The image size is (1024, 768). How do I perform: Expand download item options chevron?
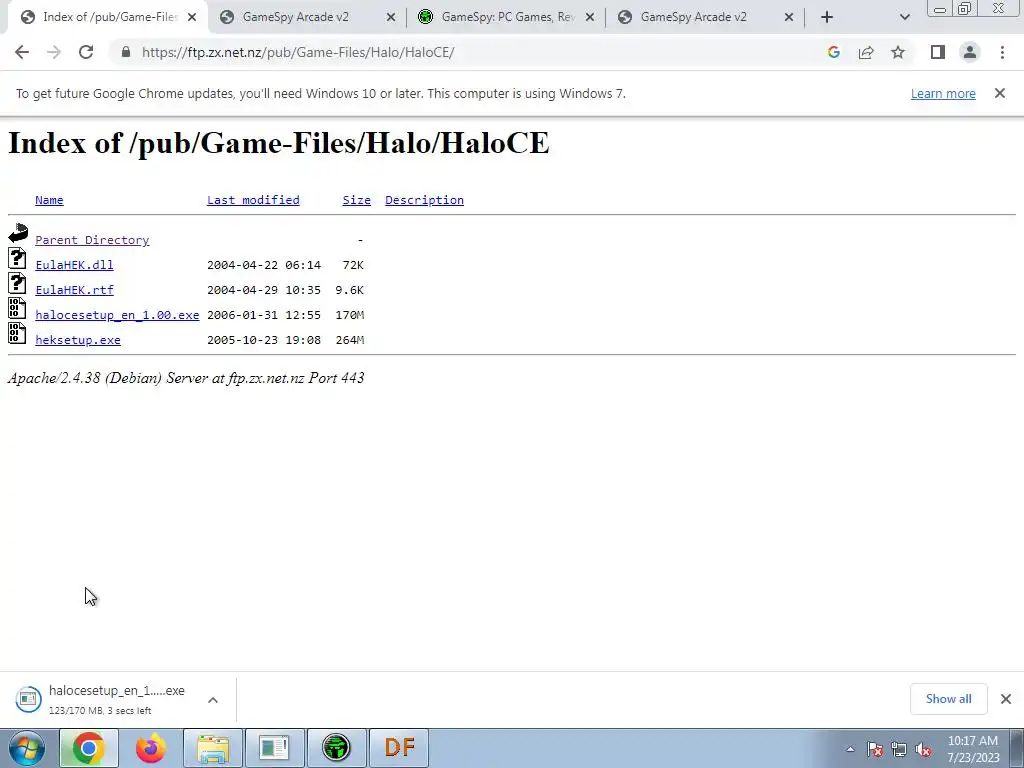tap(213, 699)
